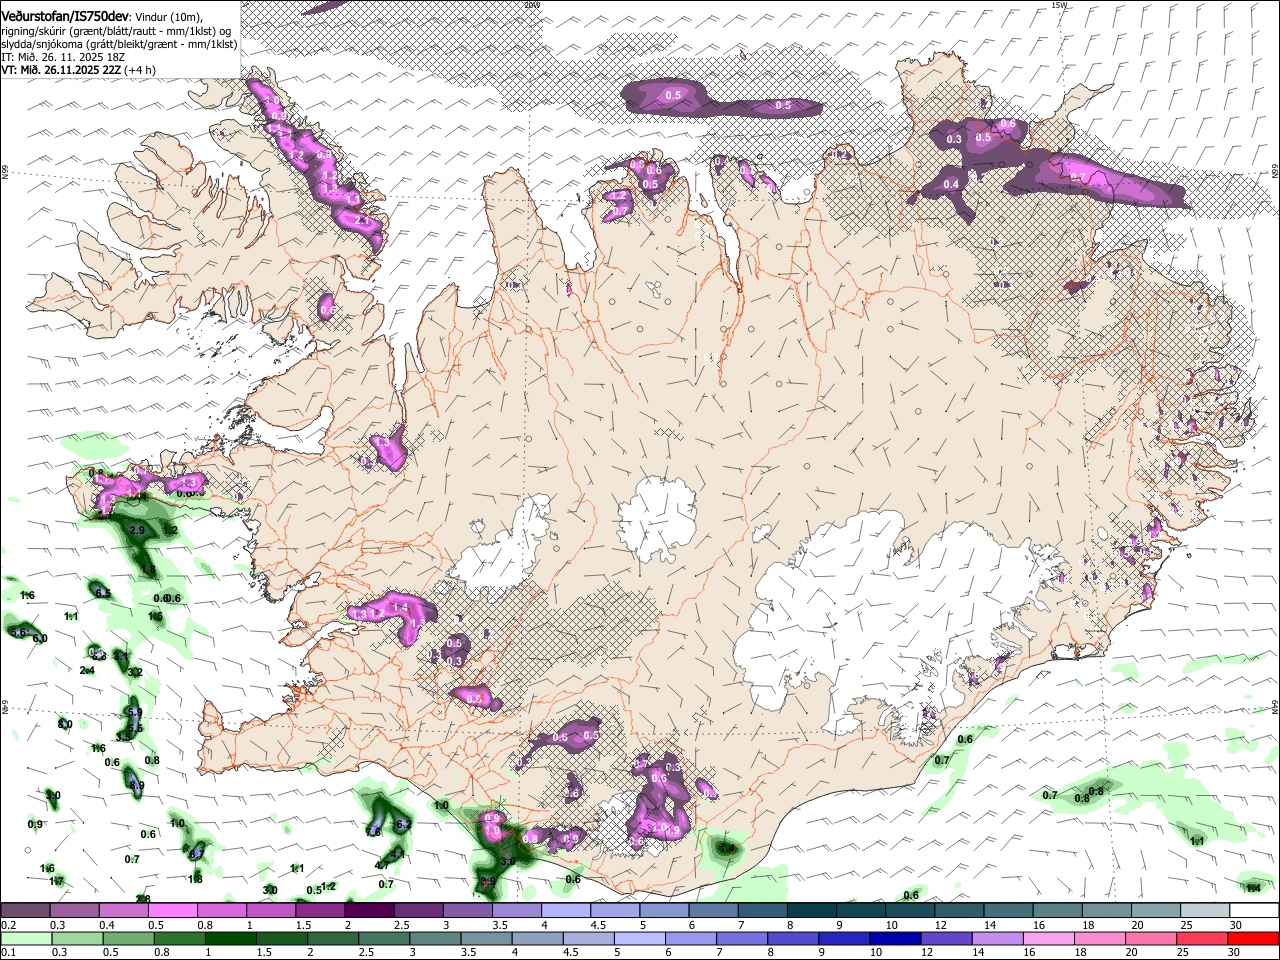Click the 'slydda/snjókoma' legend description line
This screenshot has height=960, width=1280.
pyautogui.click(x=119, y=44)
